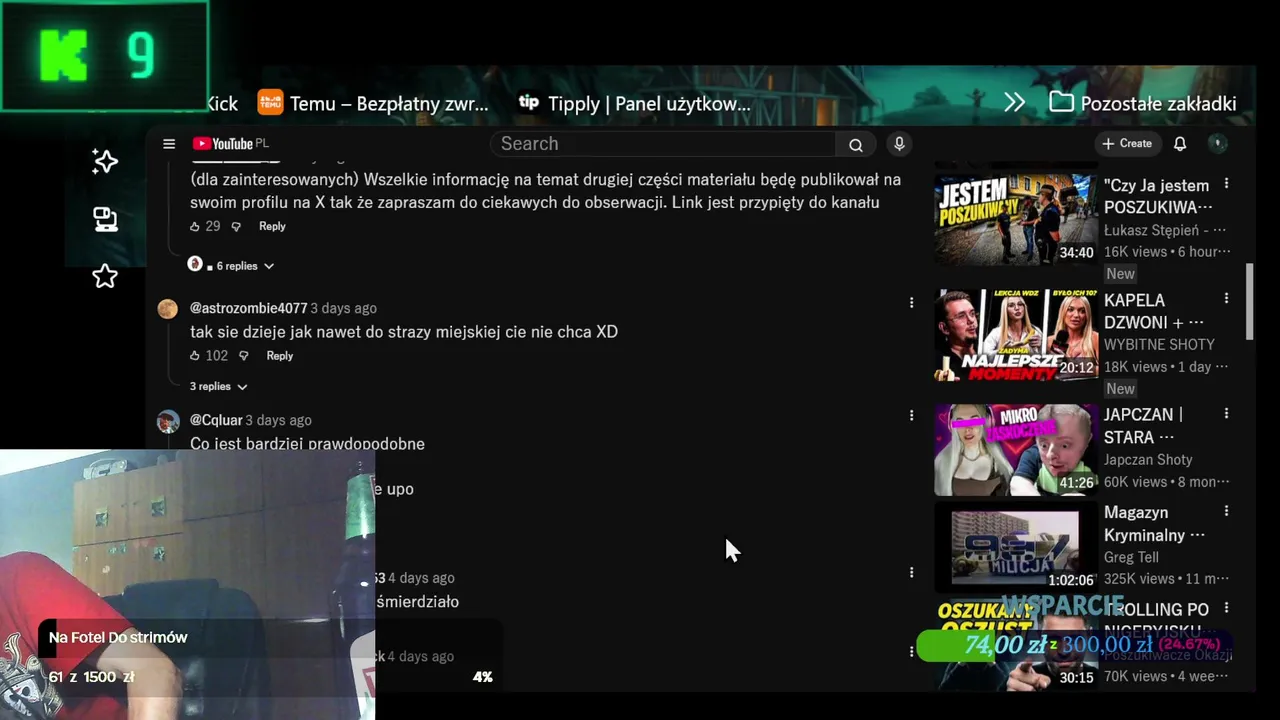The image size is (1280, 720).
Task: Click the browser sidebar icon between sparkle and star
Action: pos(105,219)
